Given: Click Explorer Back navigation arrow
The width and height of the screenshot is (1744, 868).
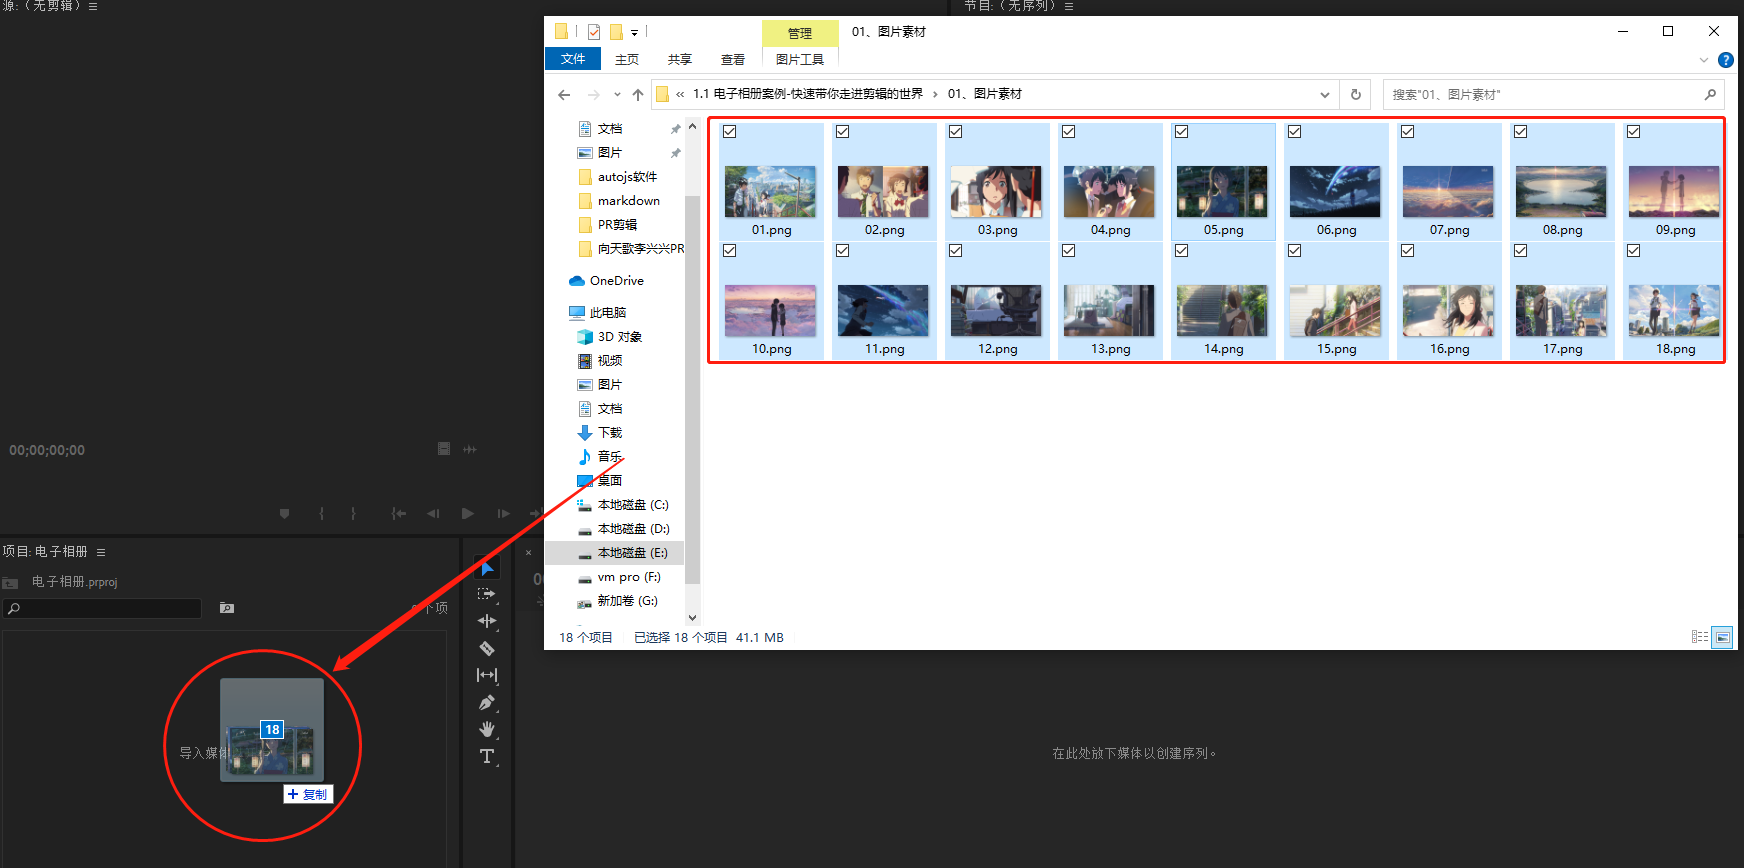Looking at the screenshot, I should pyautogui.click(x=564, y=95).
